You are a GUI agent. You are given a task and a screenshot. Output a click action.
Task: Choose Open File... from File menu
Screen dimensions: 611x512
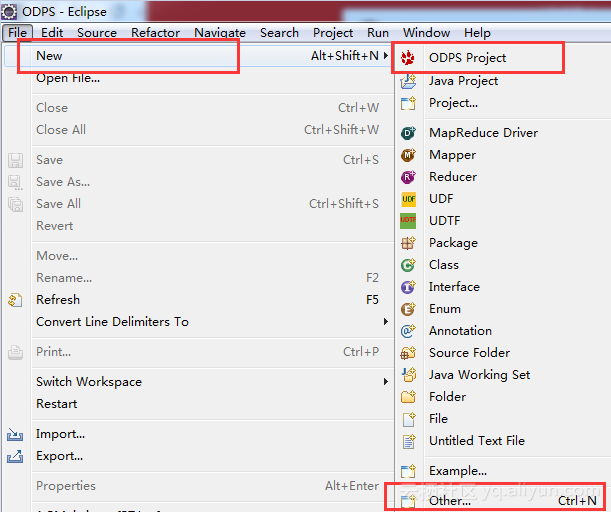tap(68, 78)
